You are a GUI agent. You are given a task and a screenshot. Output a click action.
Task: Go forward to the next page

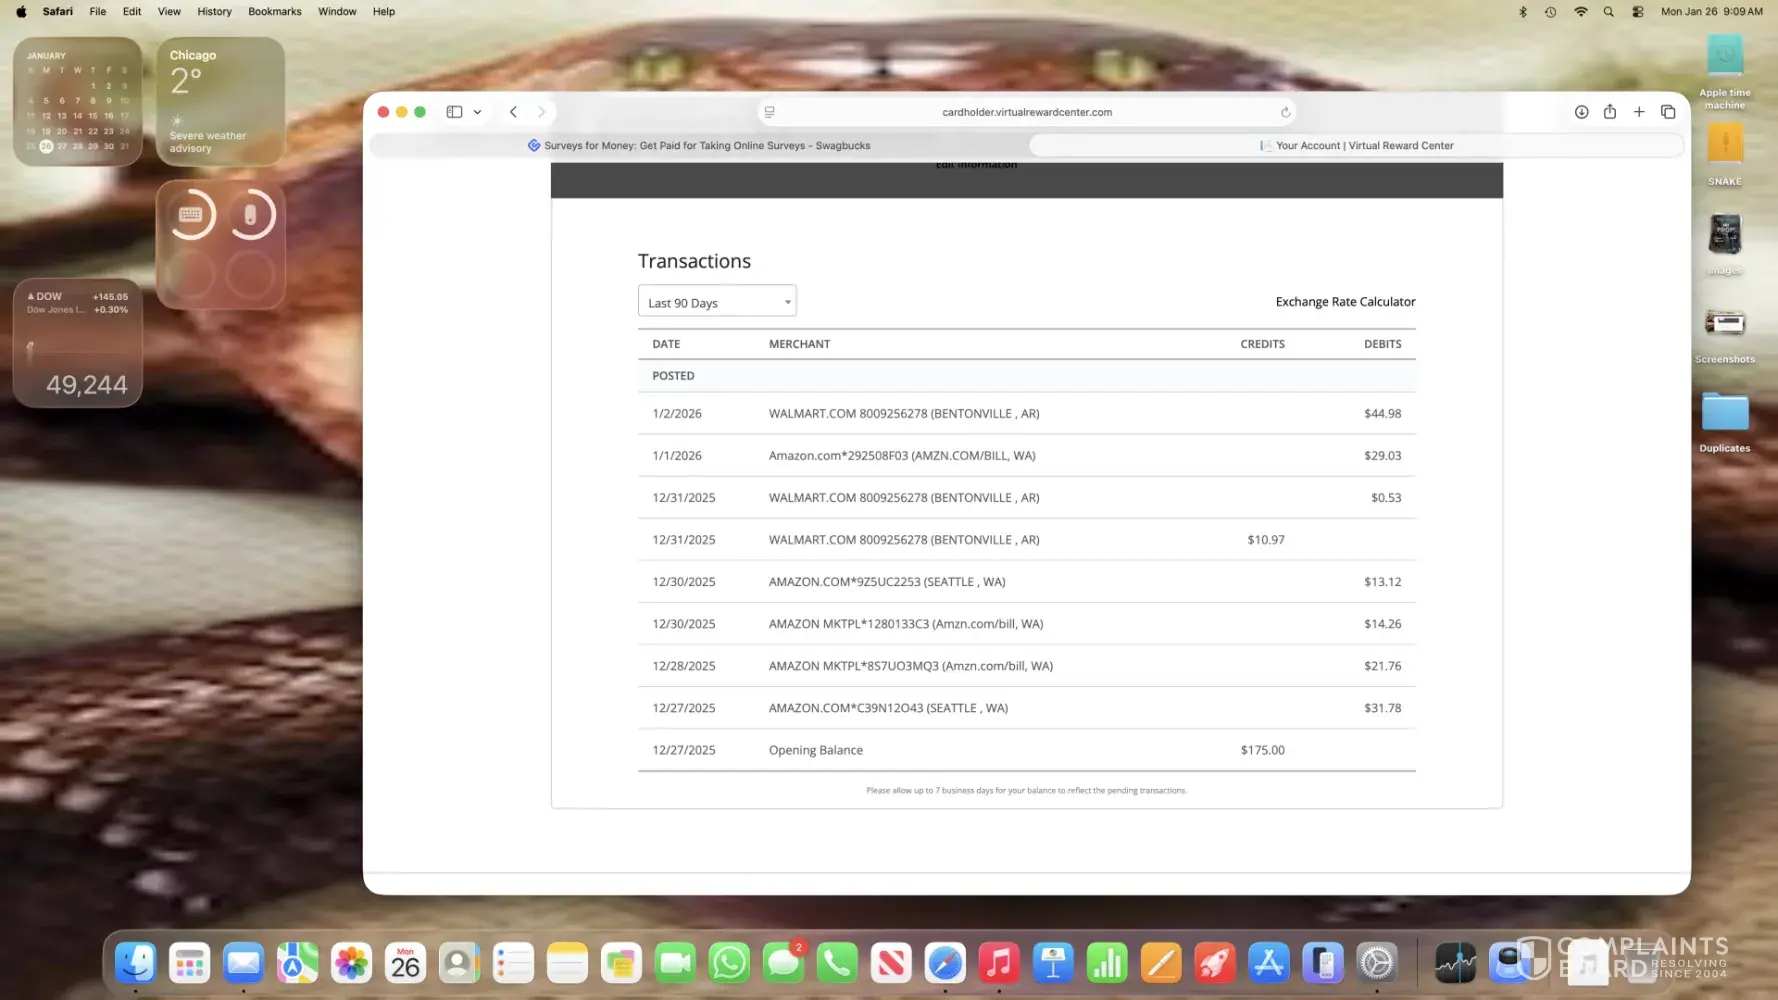pos(542,112)
